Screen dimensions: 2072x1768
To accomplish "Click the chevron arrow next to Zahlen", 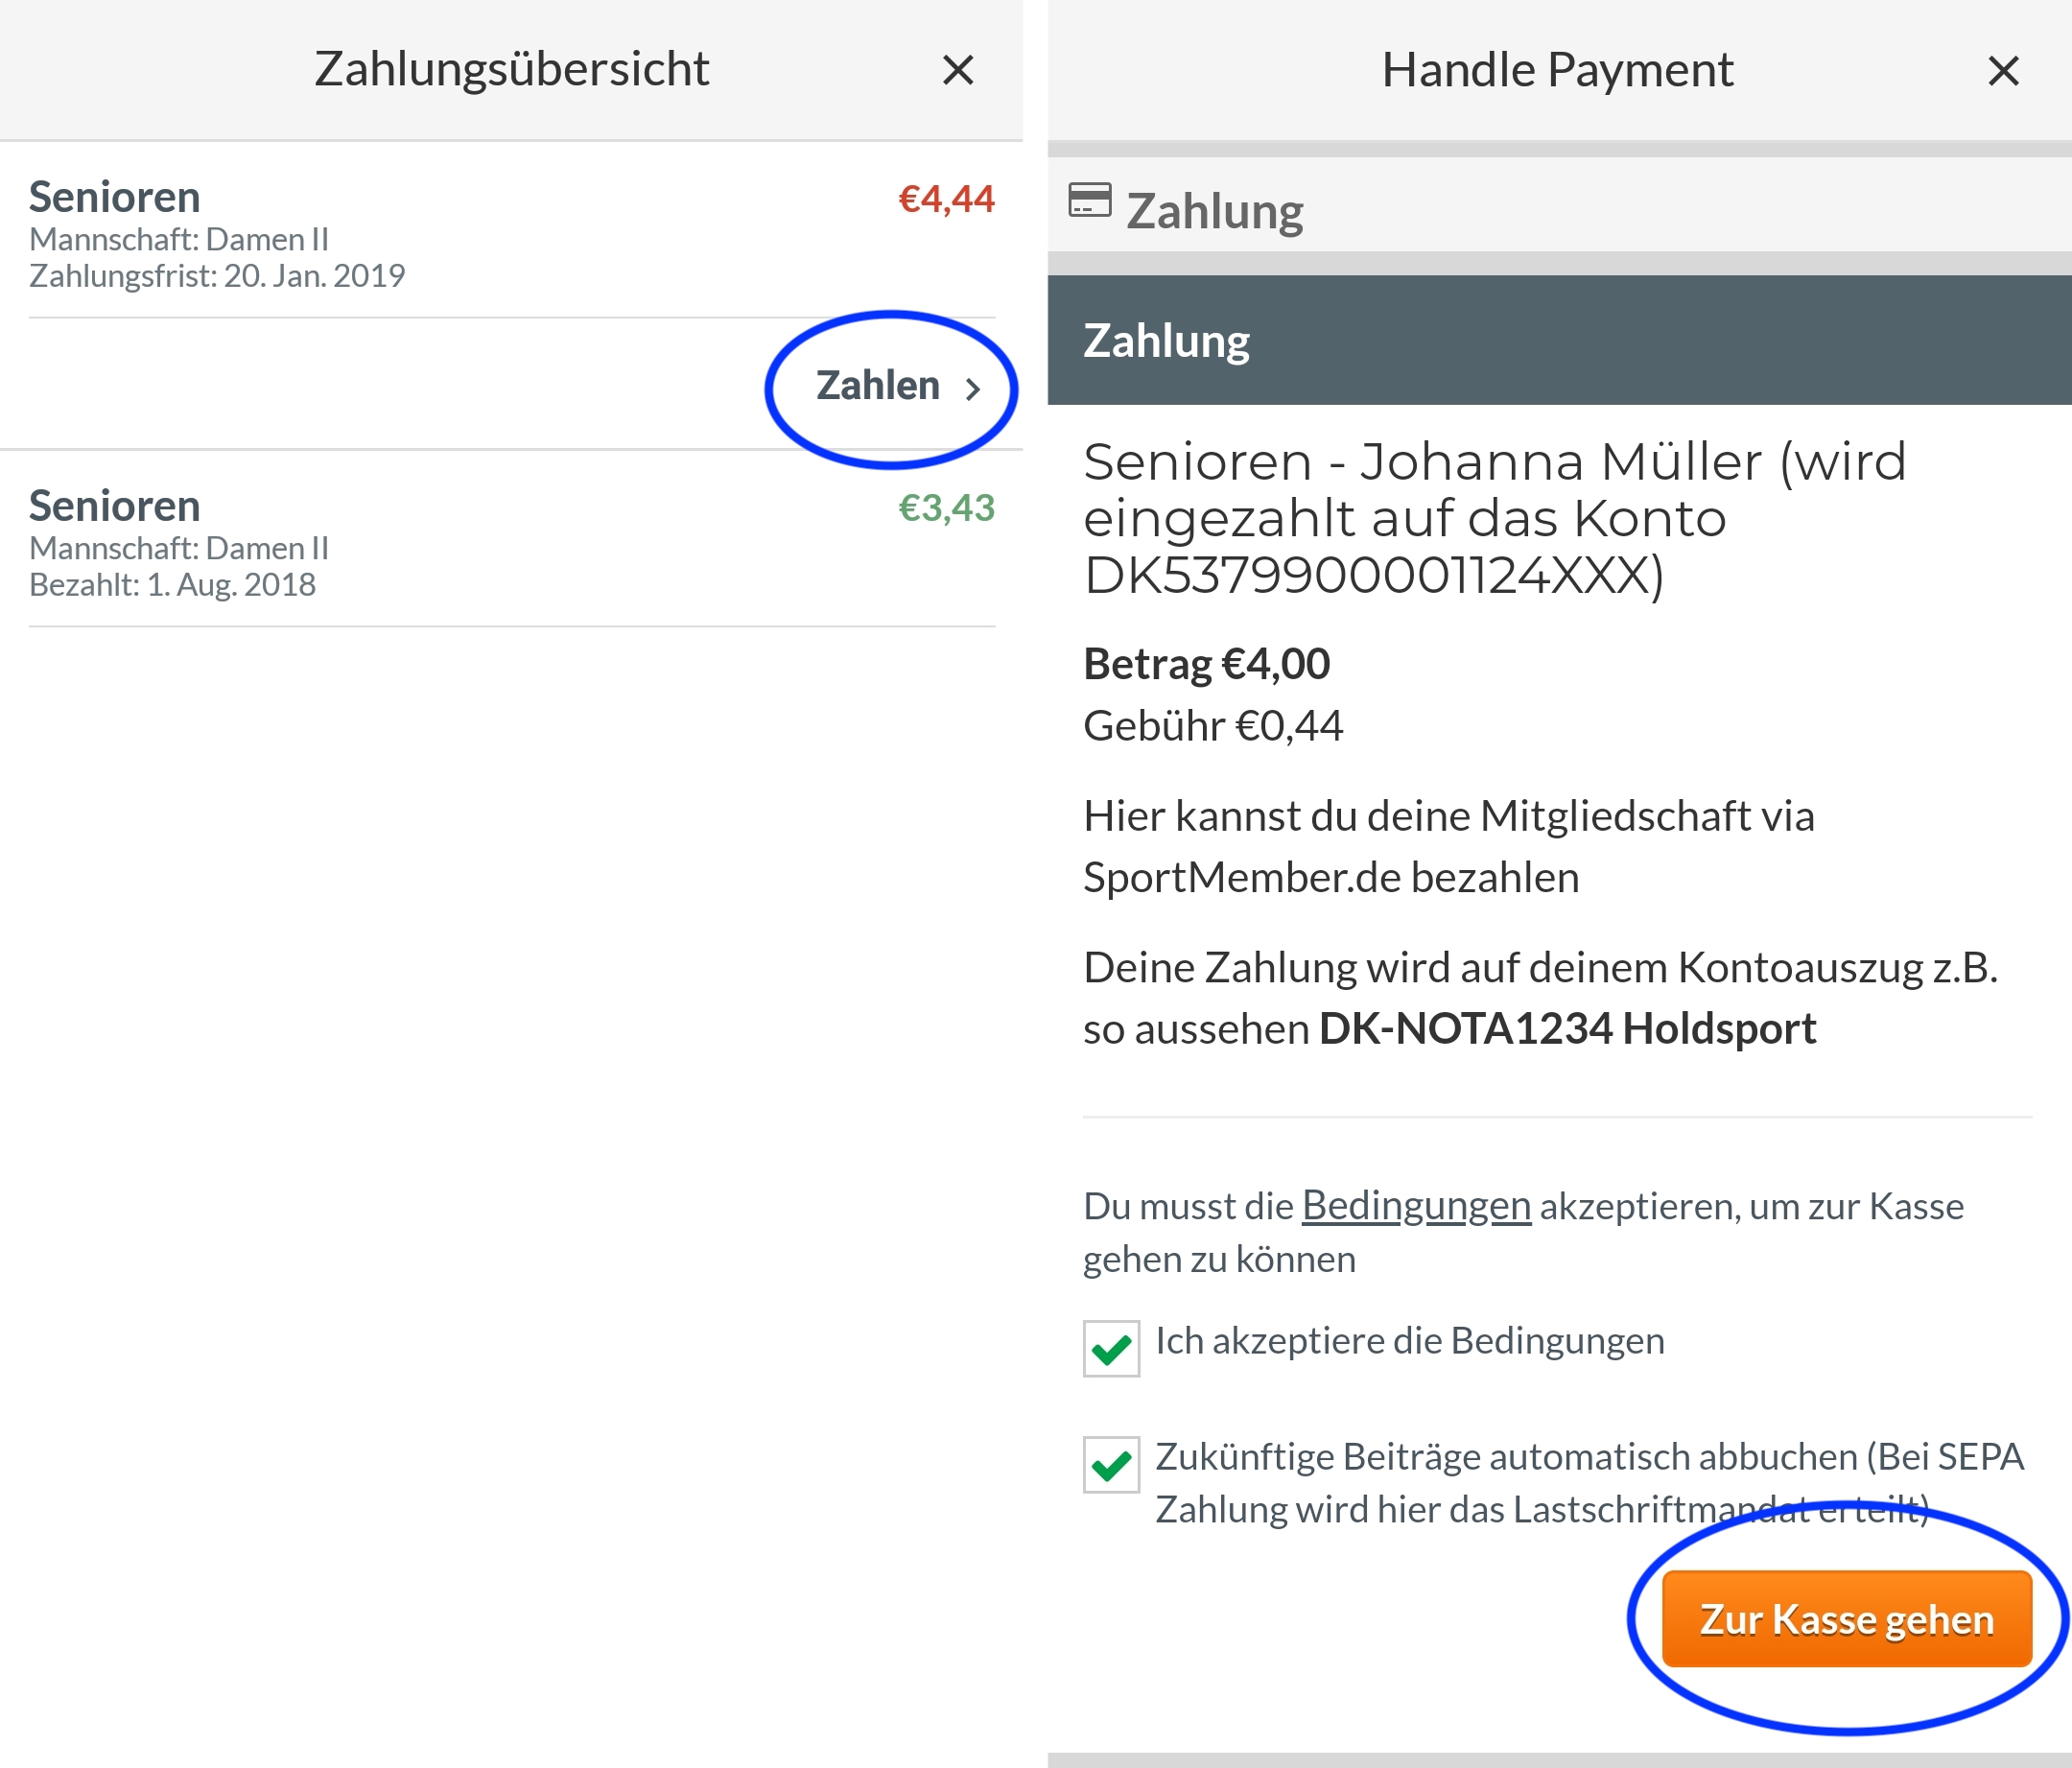I will (972, 389).
